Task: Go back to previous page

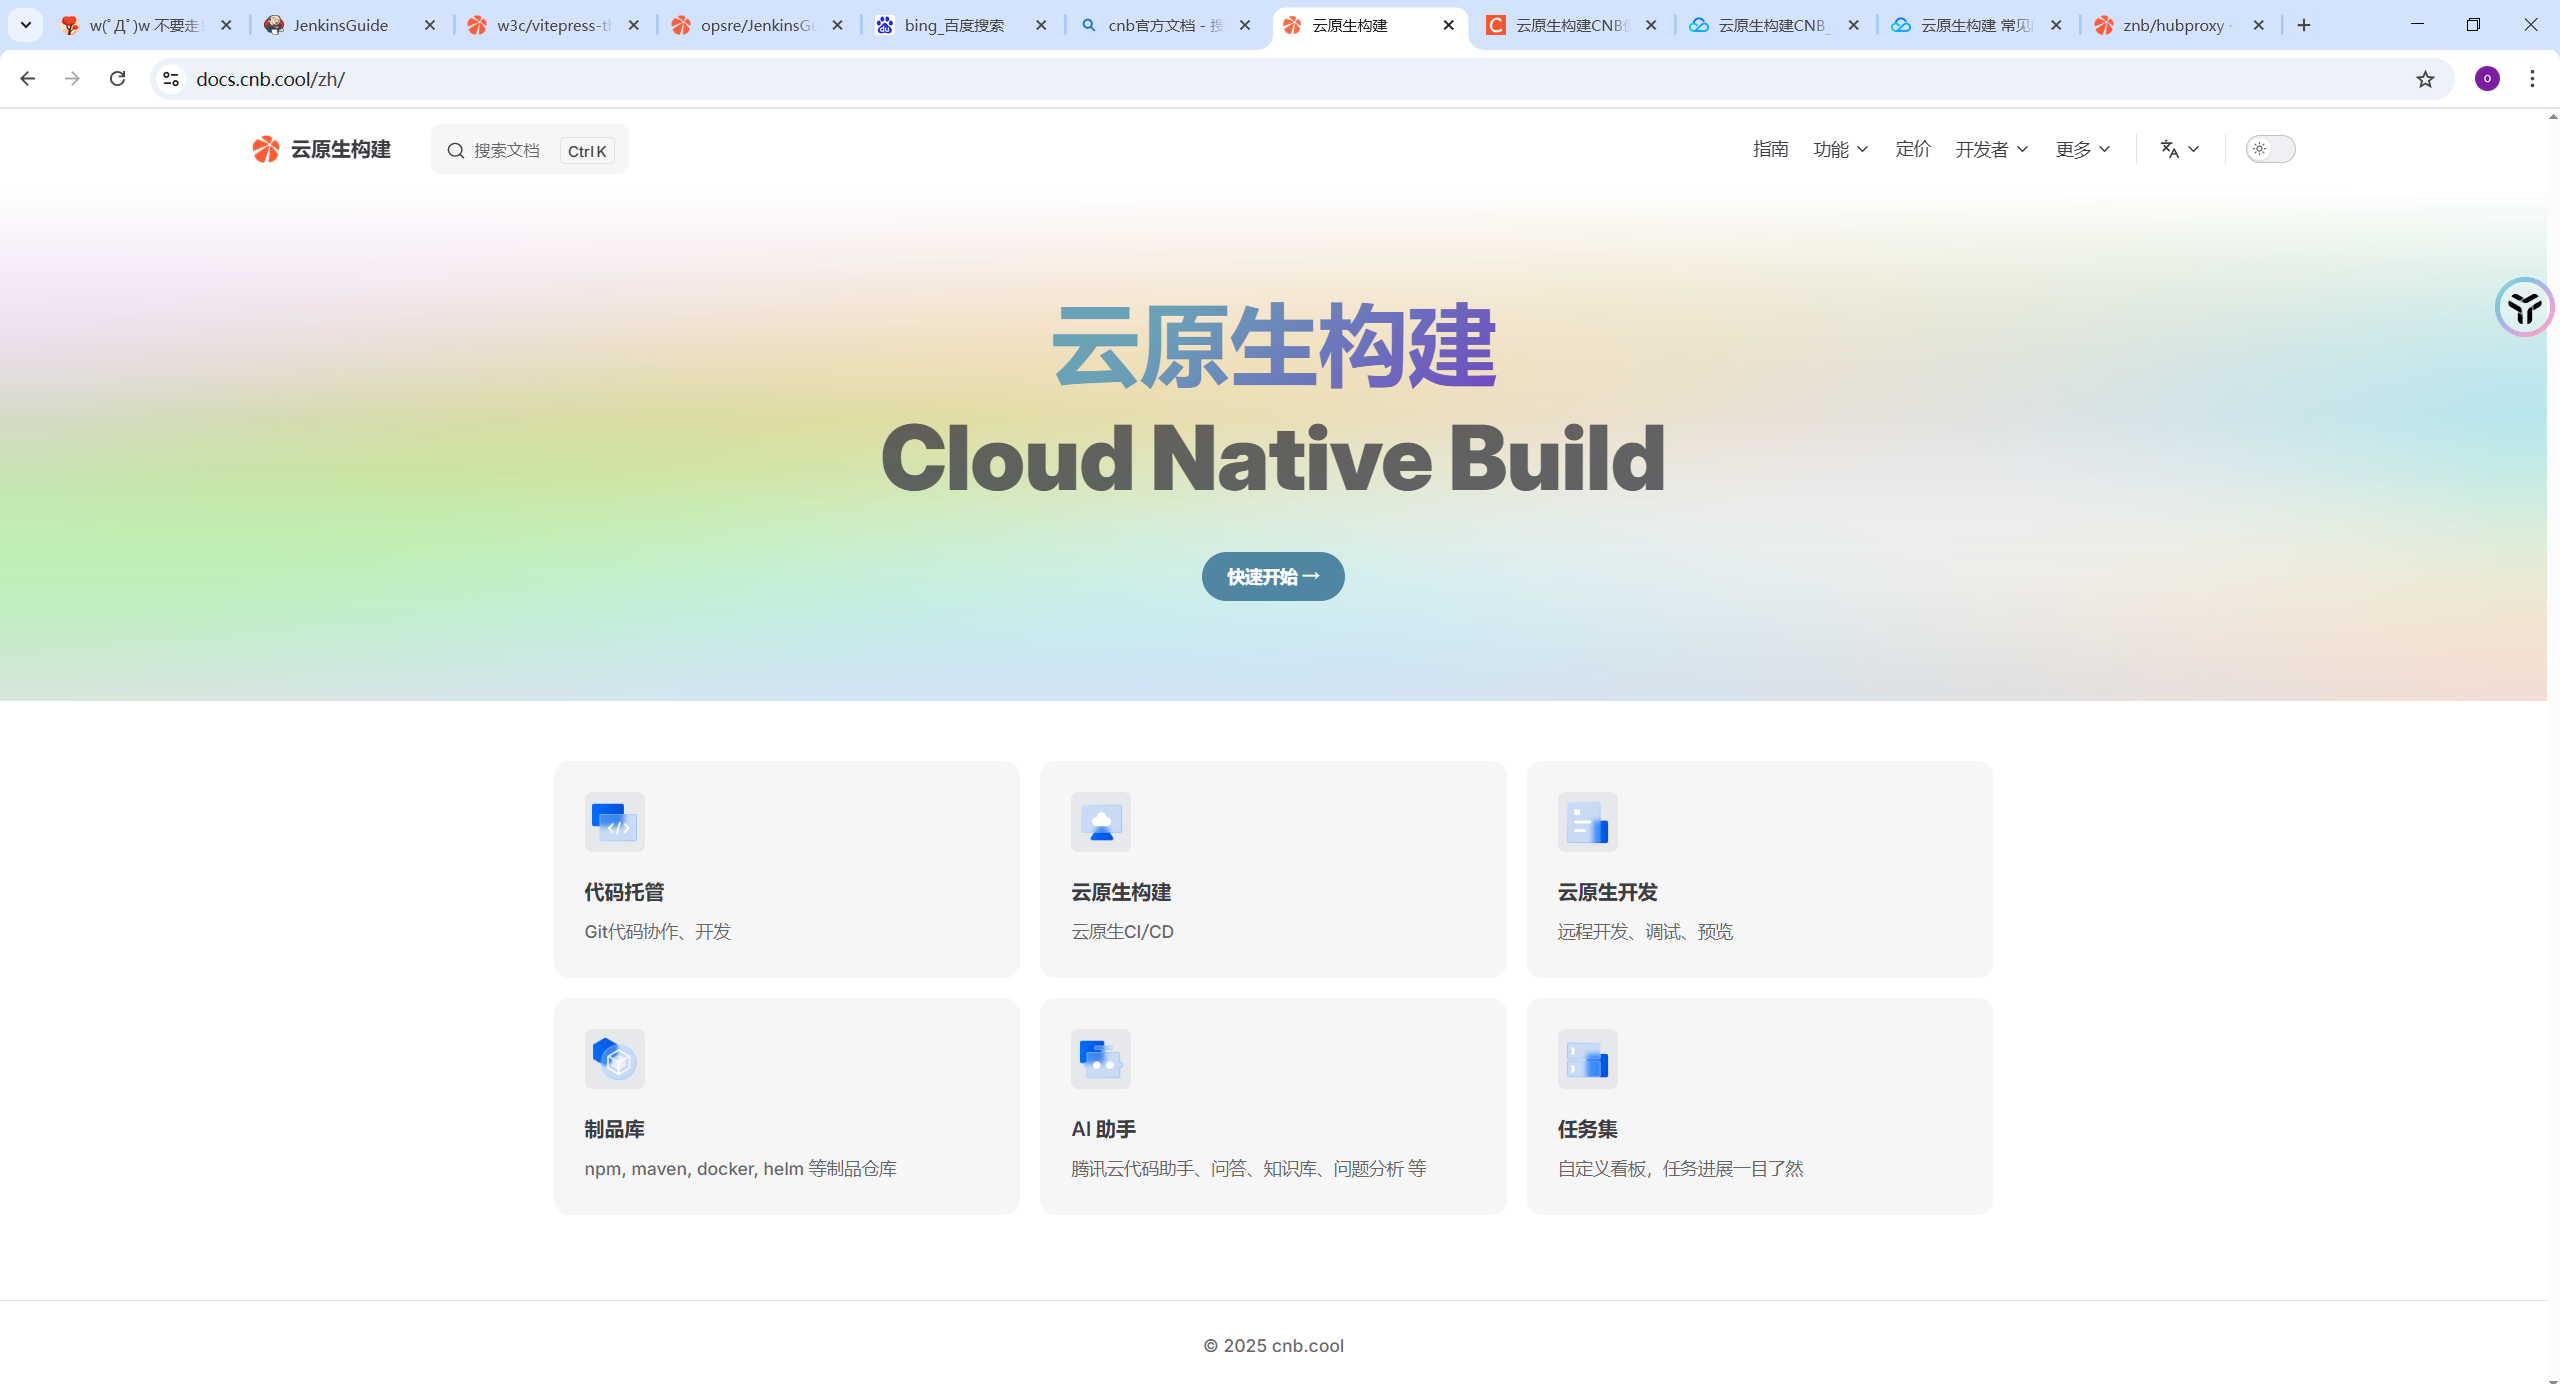Action: (27, 78)
